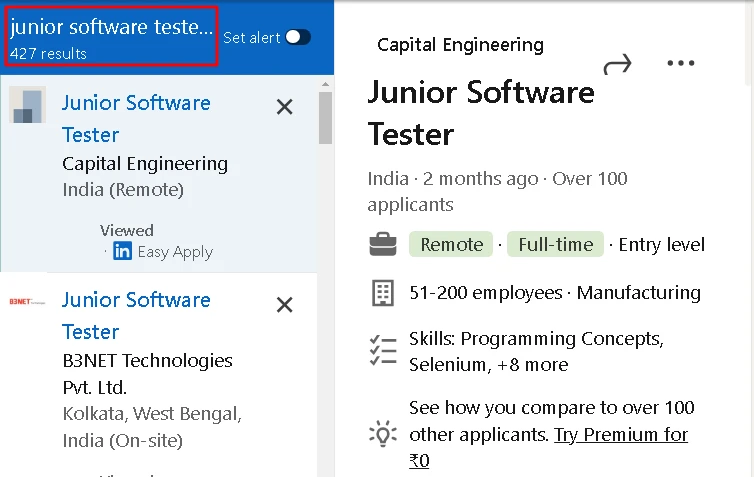Click the share arrow icon
Screen dimensions: 754x477
click(617, 64)
